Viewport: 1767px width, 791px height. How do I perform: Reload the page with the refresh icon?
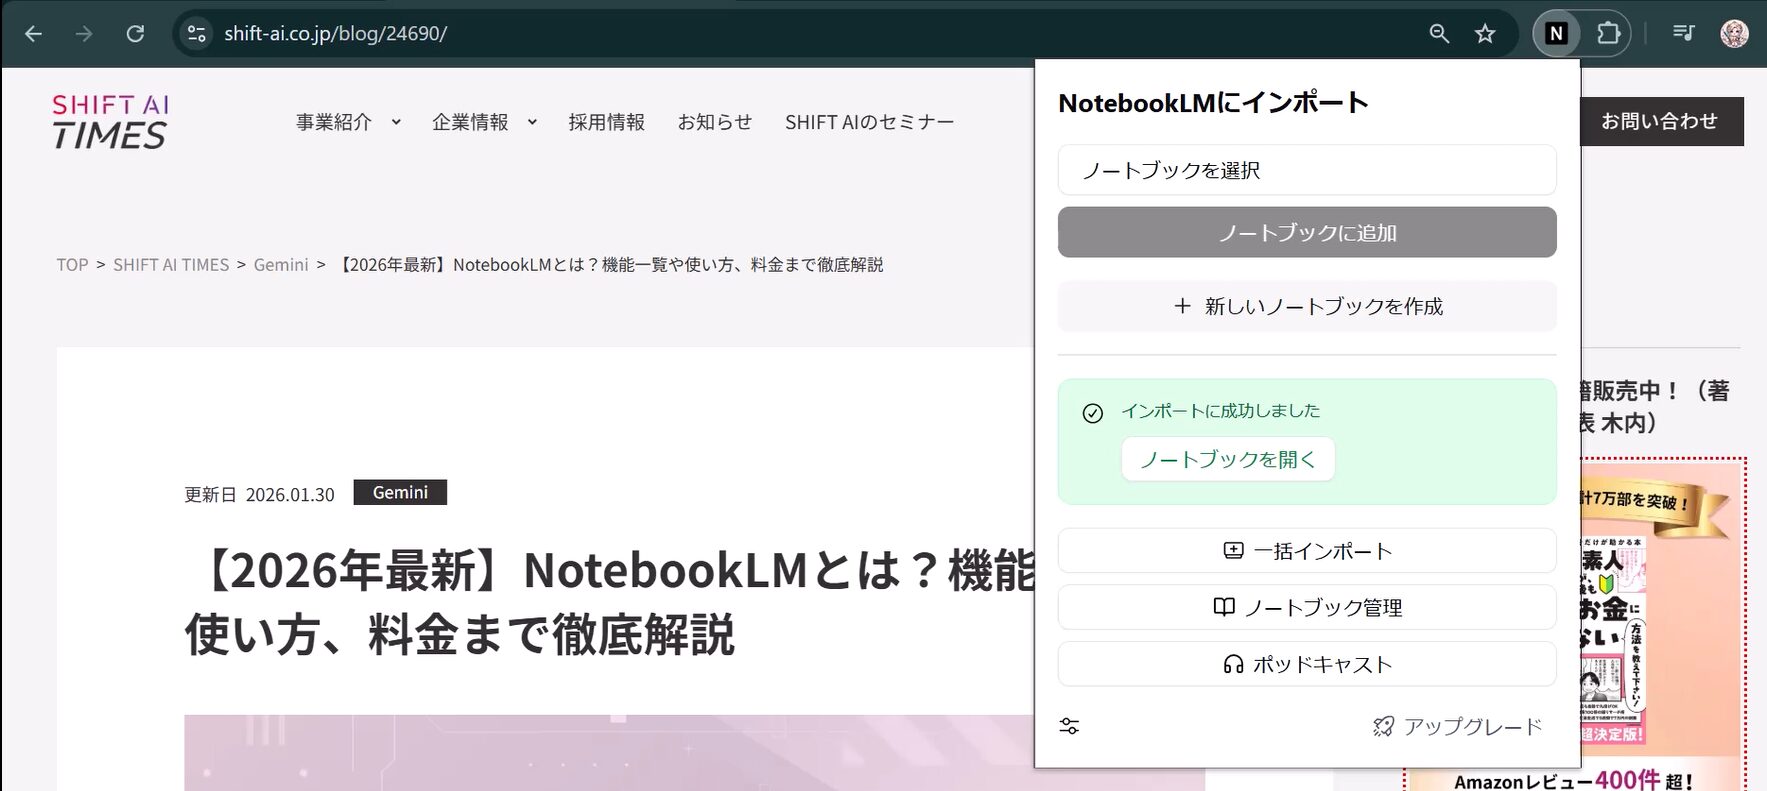[135, 34]
